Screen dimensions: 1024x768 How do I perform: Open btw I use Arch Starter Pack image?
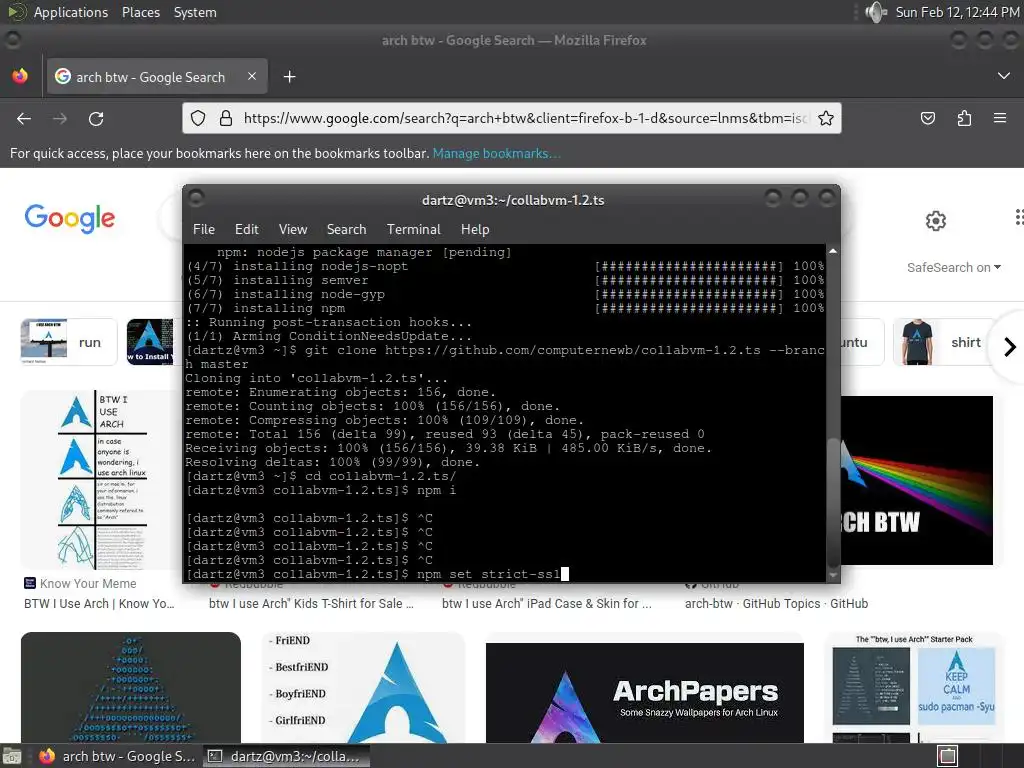[914, 688]
